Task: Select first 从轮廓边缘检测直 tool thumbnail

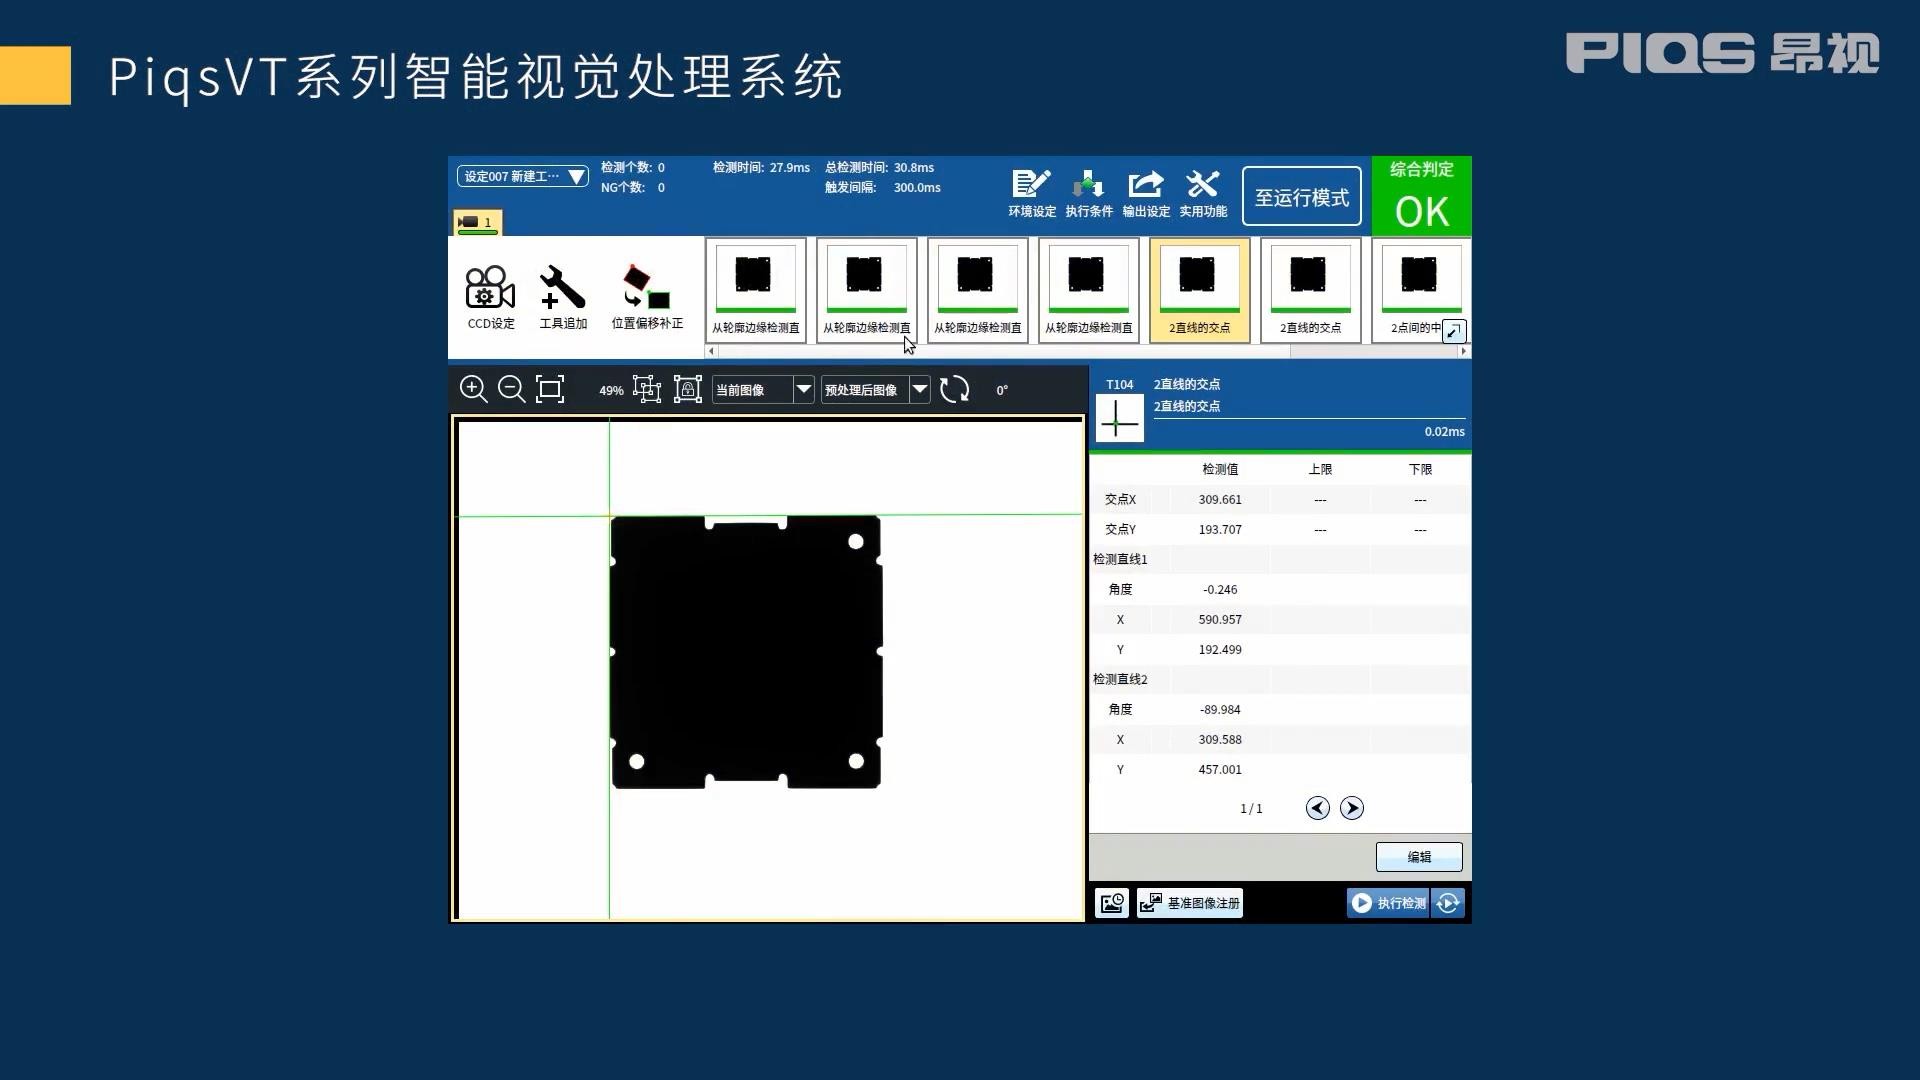Action: (755, 290)
